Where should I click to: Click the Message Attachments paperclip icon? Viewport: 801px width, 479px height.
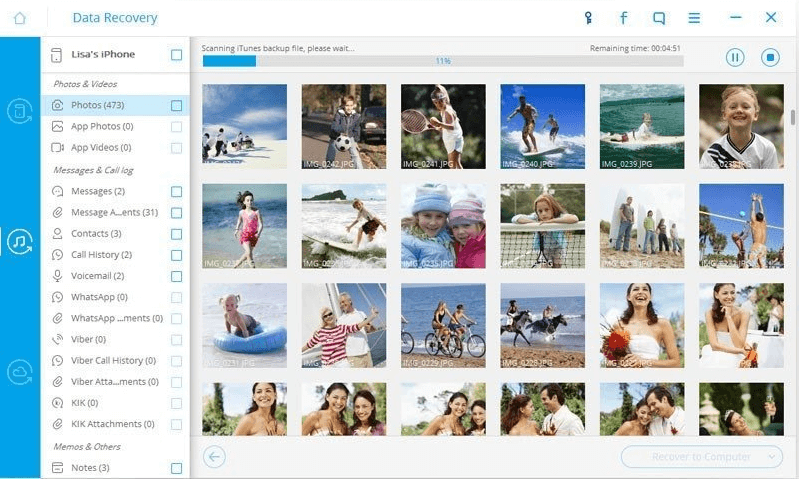pos(57,212)
